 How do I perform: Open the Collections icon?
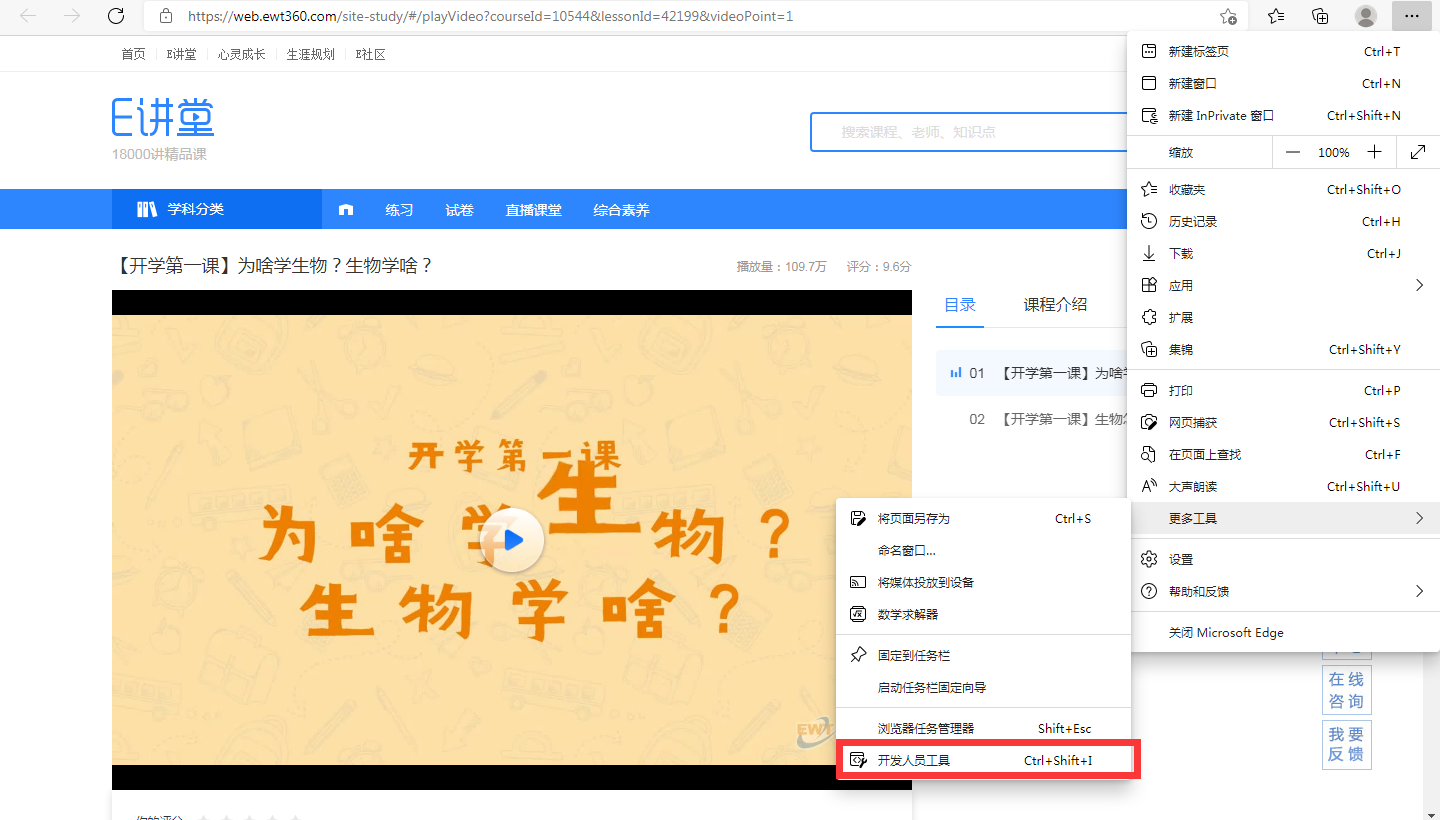tap(1320, 16)
